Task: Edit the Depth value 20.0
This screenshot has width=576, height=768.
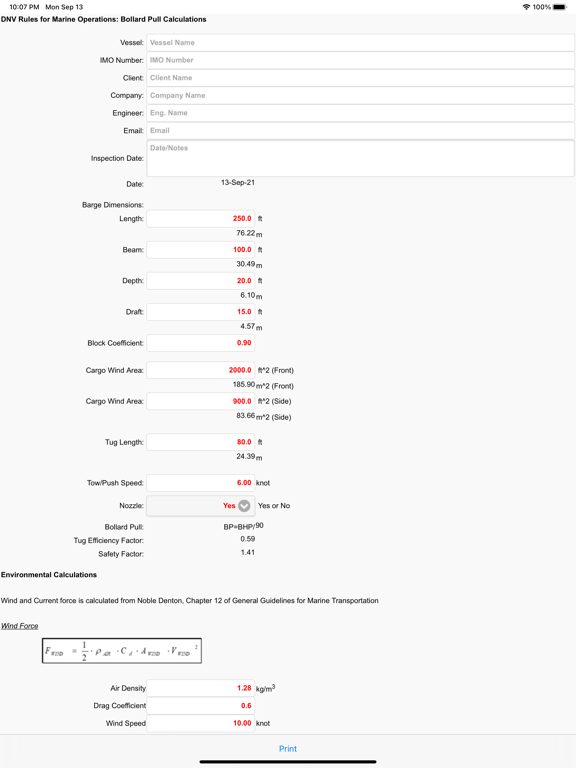Action: tap(200, 281)
